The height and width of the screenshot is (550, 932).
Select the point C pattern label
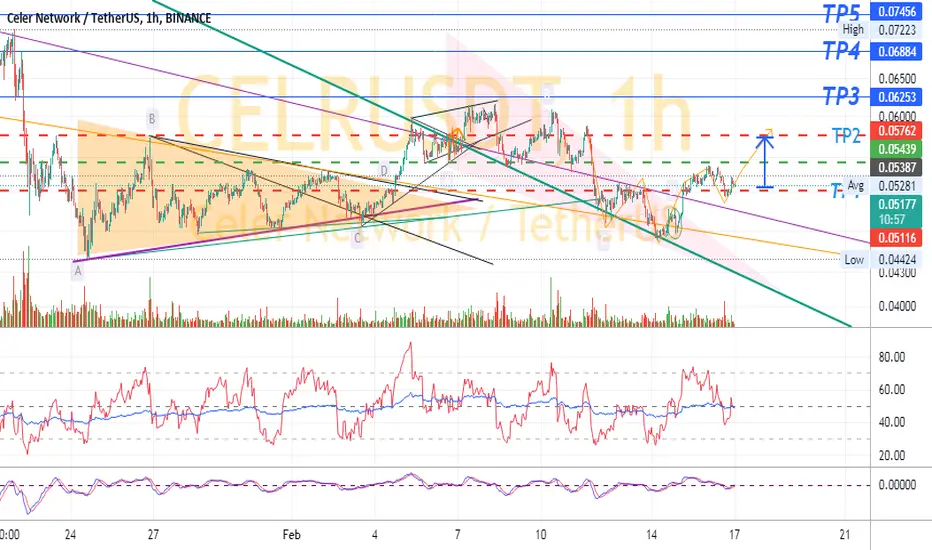(x=357, y=239)
